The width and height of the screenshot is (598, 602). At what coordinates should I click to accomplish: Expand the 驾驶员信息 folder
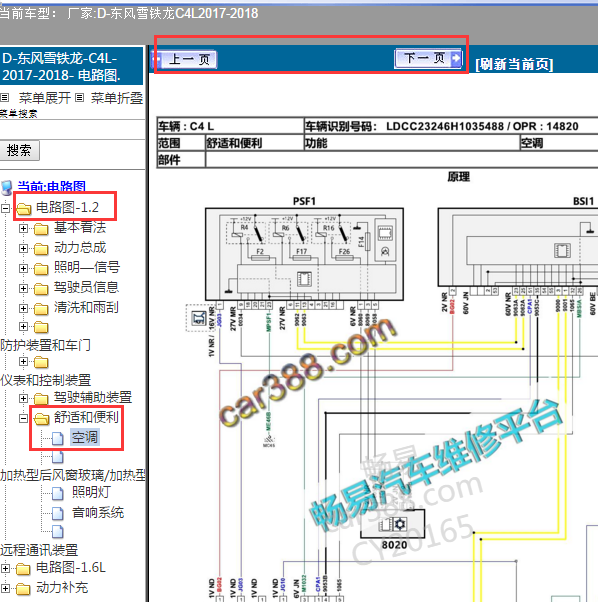pos(23,288)
